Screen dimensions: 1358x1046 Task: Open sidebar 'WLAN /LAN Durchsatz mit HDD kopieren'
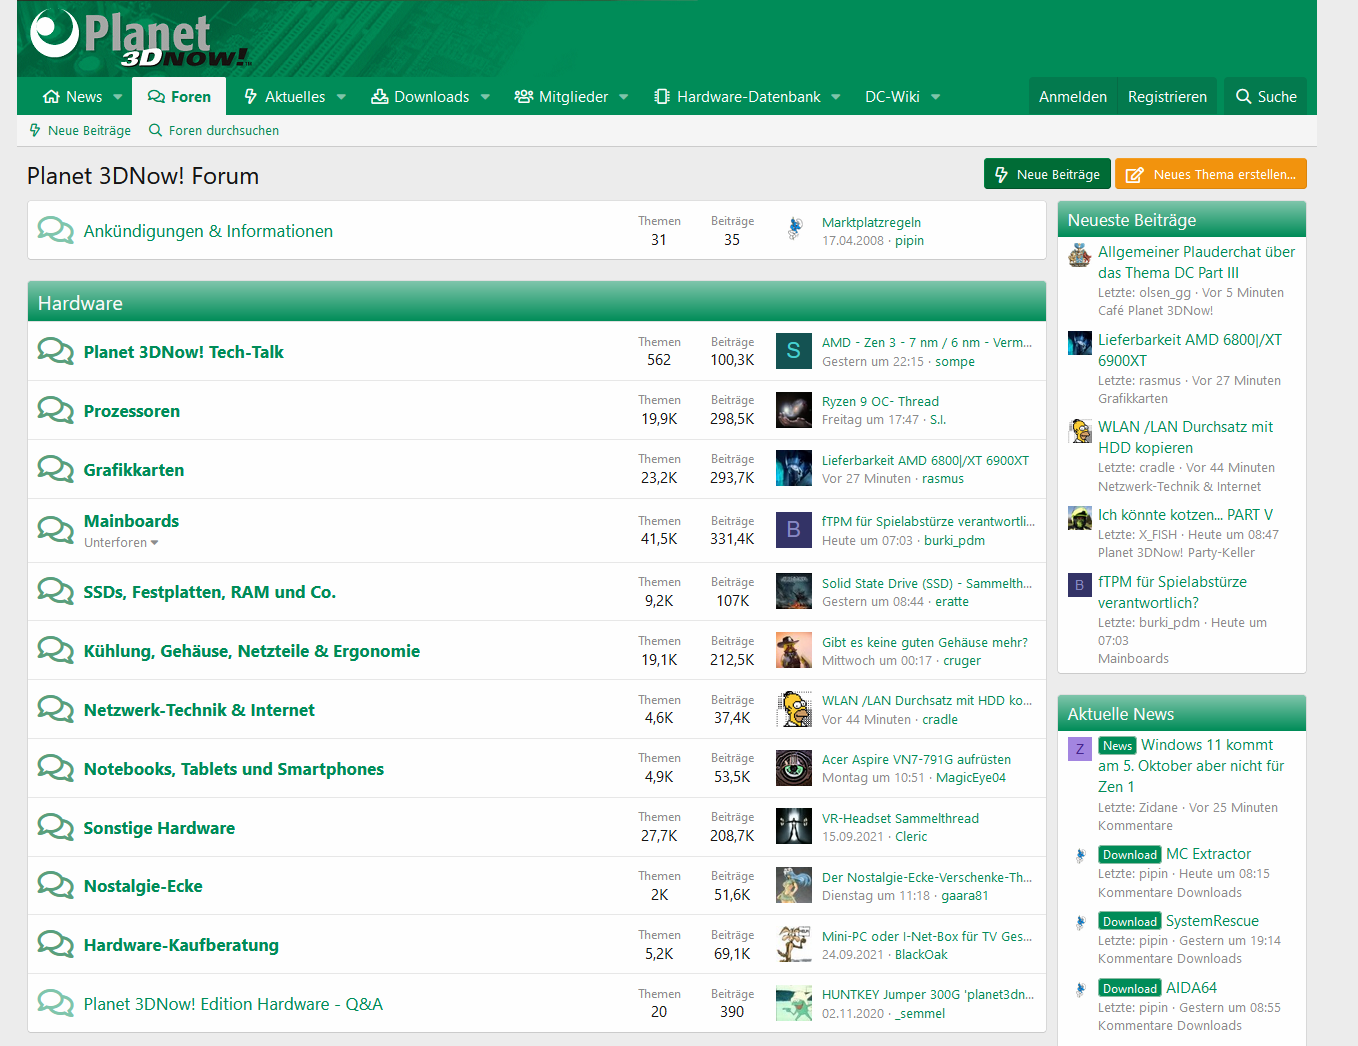click(1185, 437)
